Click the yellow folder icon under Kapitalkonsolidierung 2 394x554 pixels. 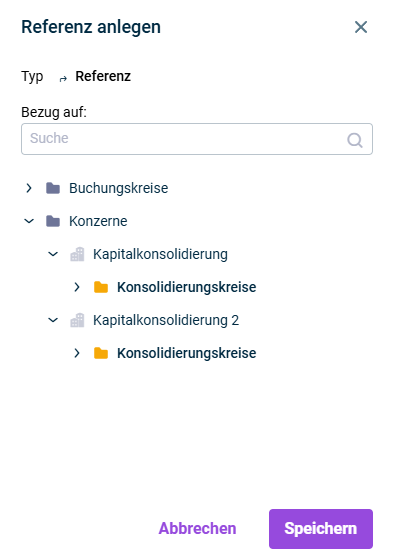tap(101, 353)
